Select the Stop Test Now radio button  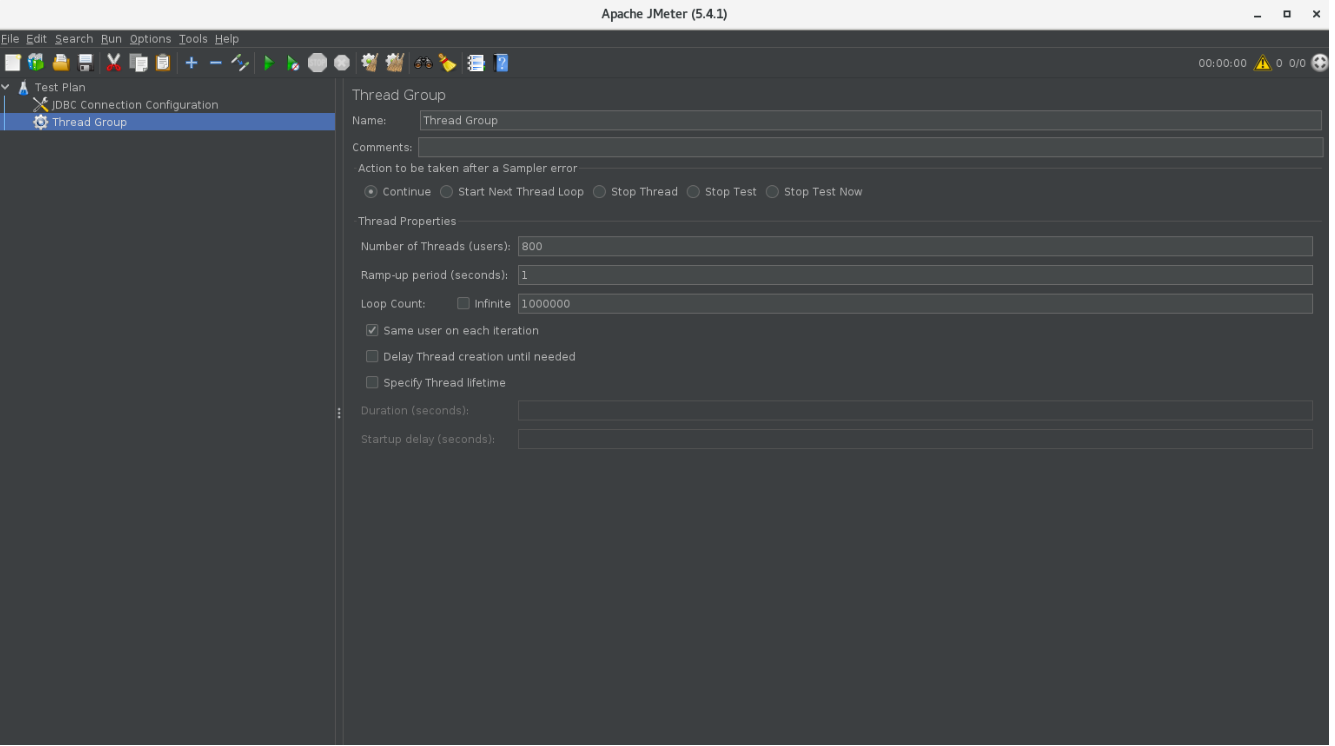tap(773, 192)
